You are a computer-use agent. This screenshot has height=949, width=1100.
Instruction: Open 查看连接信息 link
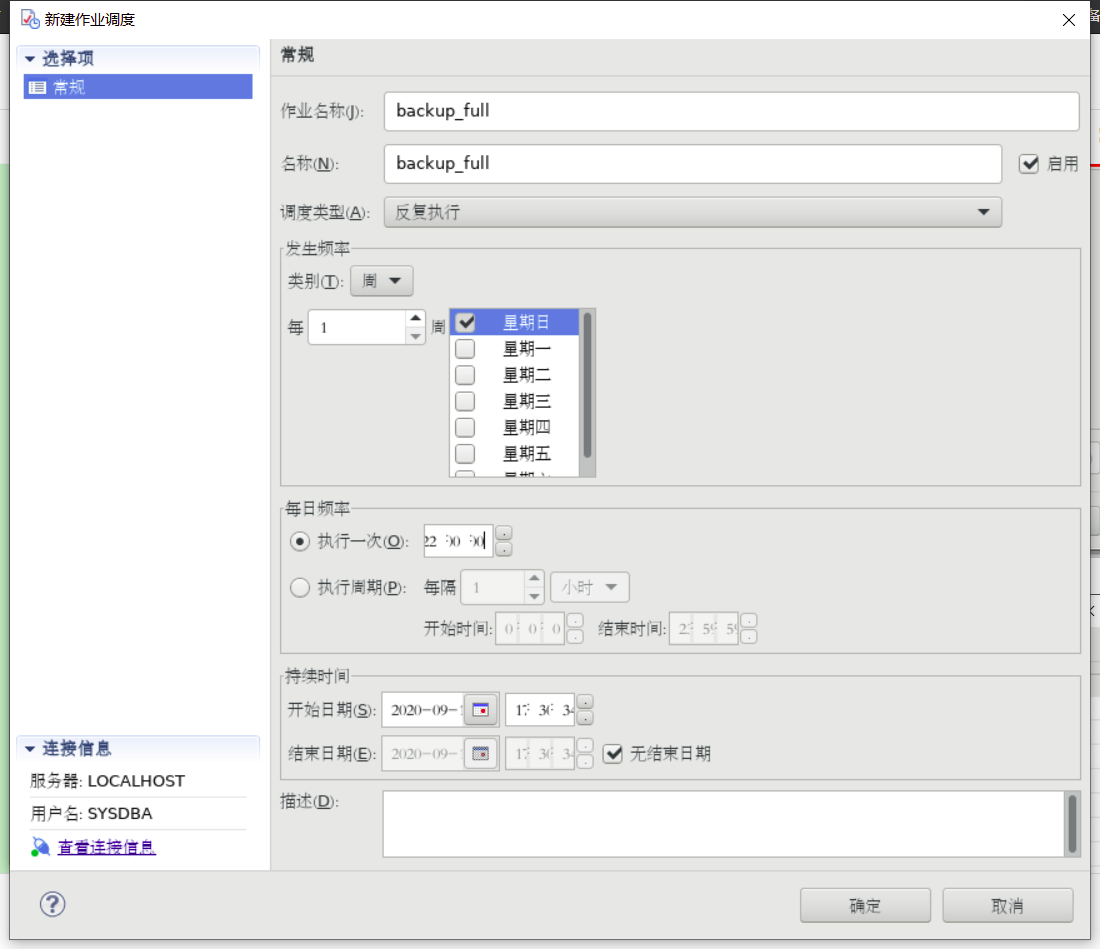click(x=105, y=846)
